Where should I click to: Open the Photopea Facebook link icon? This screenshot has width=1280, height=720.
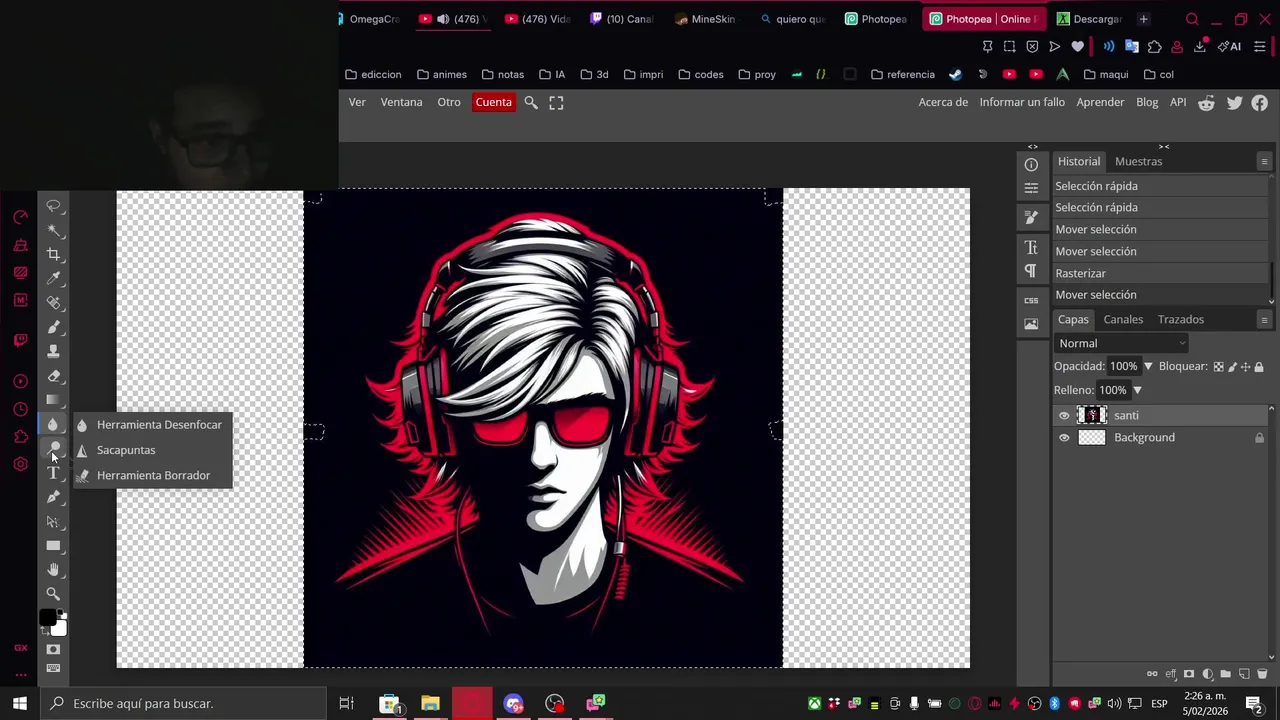(x=1260, y=102)
